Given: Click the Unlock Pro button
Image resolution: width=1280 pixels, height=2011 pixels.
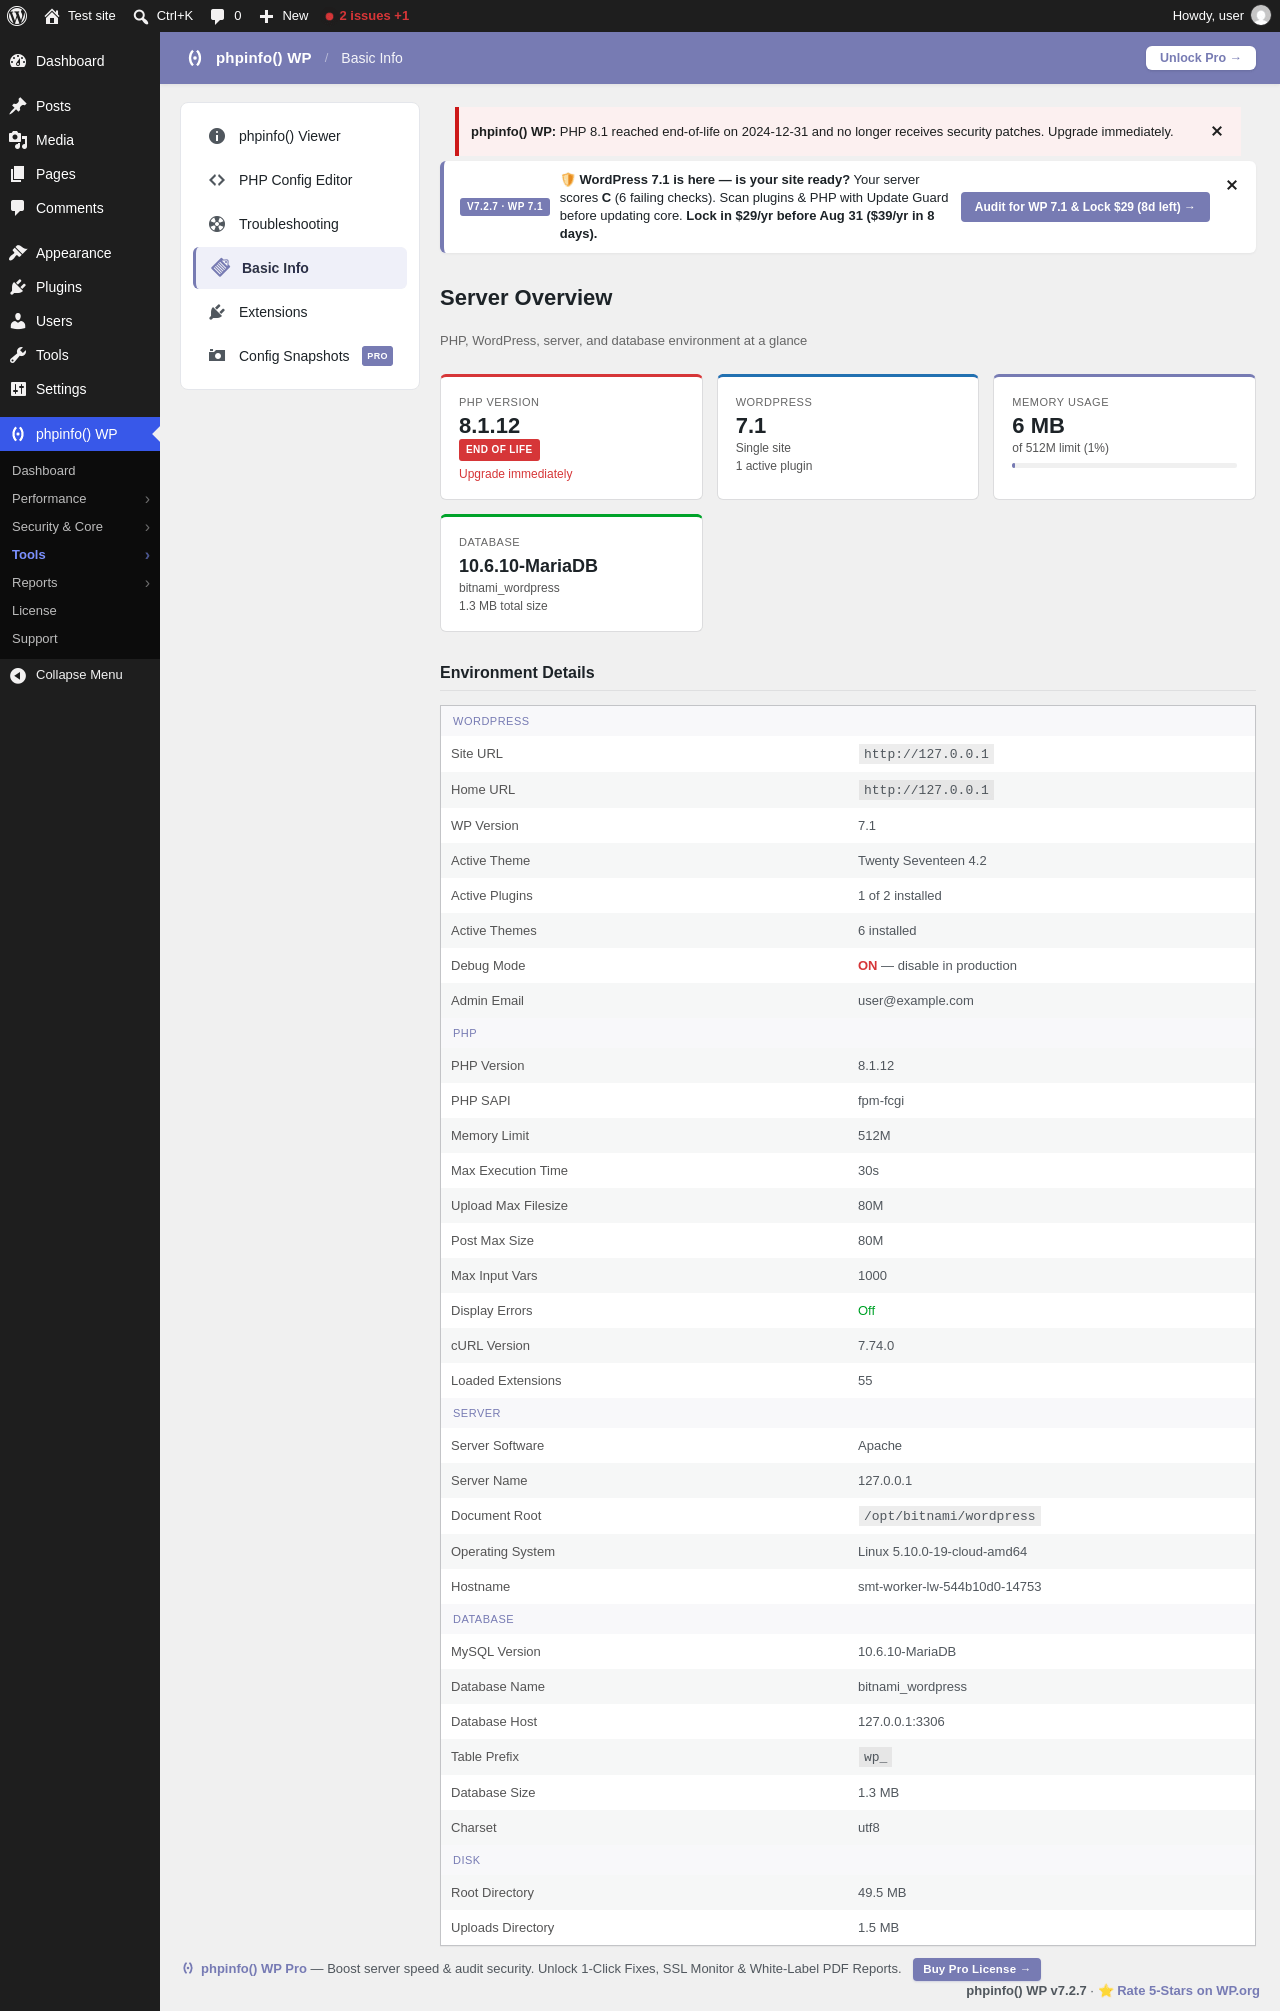Looking at the screenshot, I should coord(1200,58).
